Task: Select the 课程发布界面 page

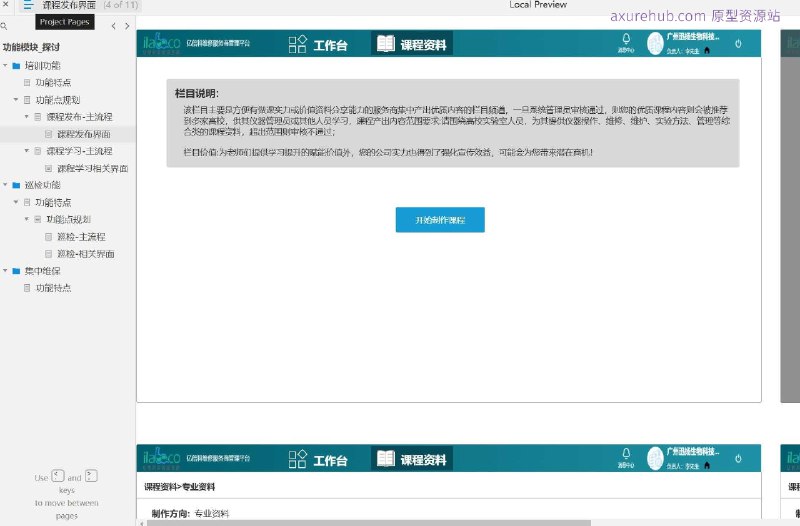Action: 84,134
